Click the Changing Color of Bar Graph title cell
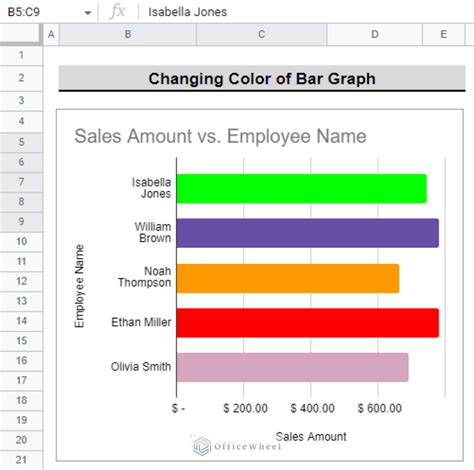474x470 pixels. 262,78
